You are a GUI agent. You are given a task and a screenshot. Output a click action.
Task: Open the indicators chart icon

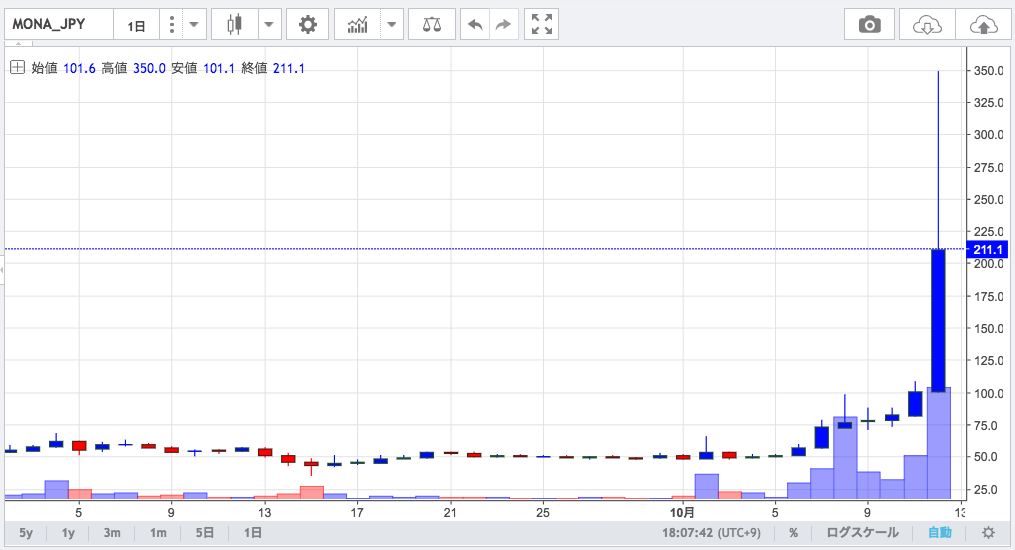[x=357, y=25]
